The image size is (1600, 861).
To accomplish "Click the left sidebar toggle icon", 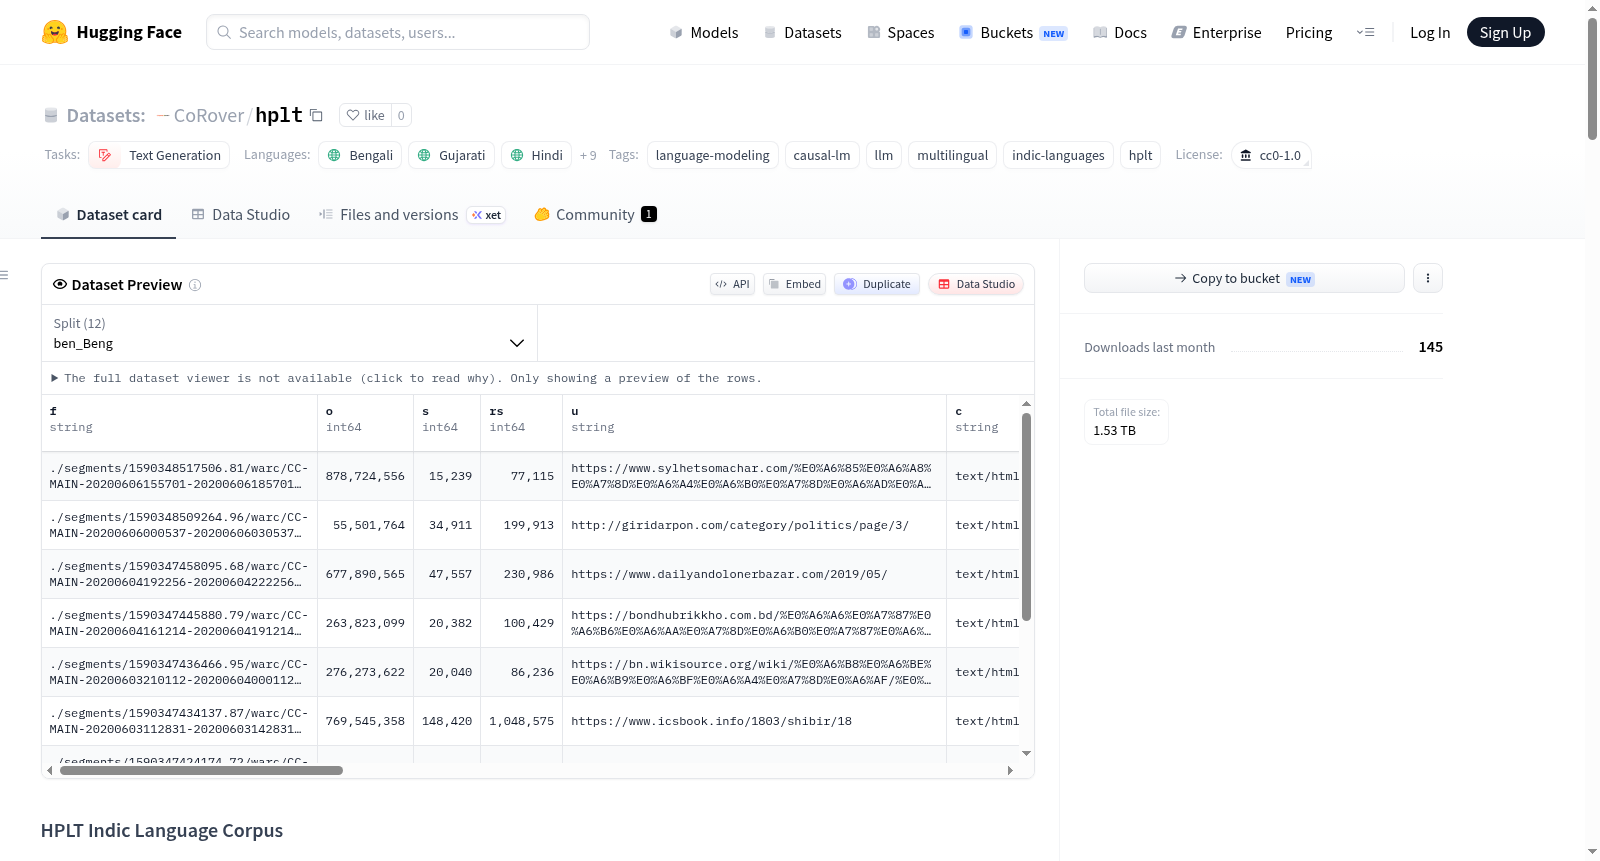I will (5, 275).
